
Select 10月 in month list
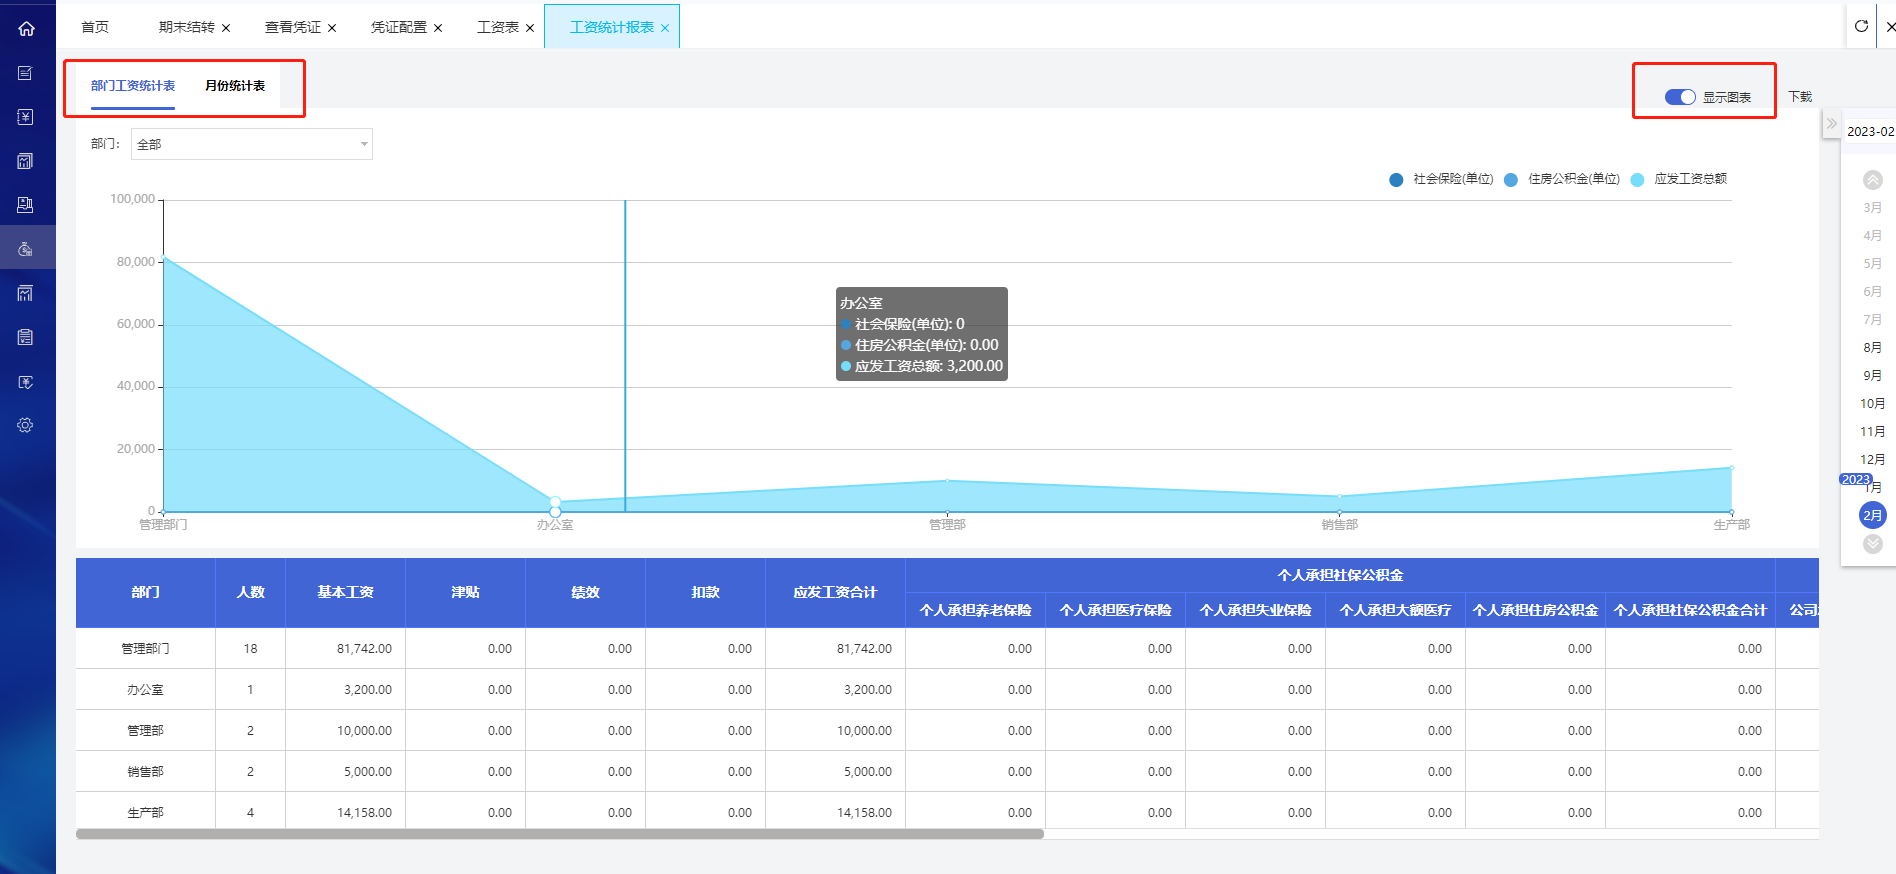tap(1873, 404)
